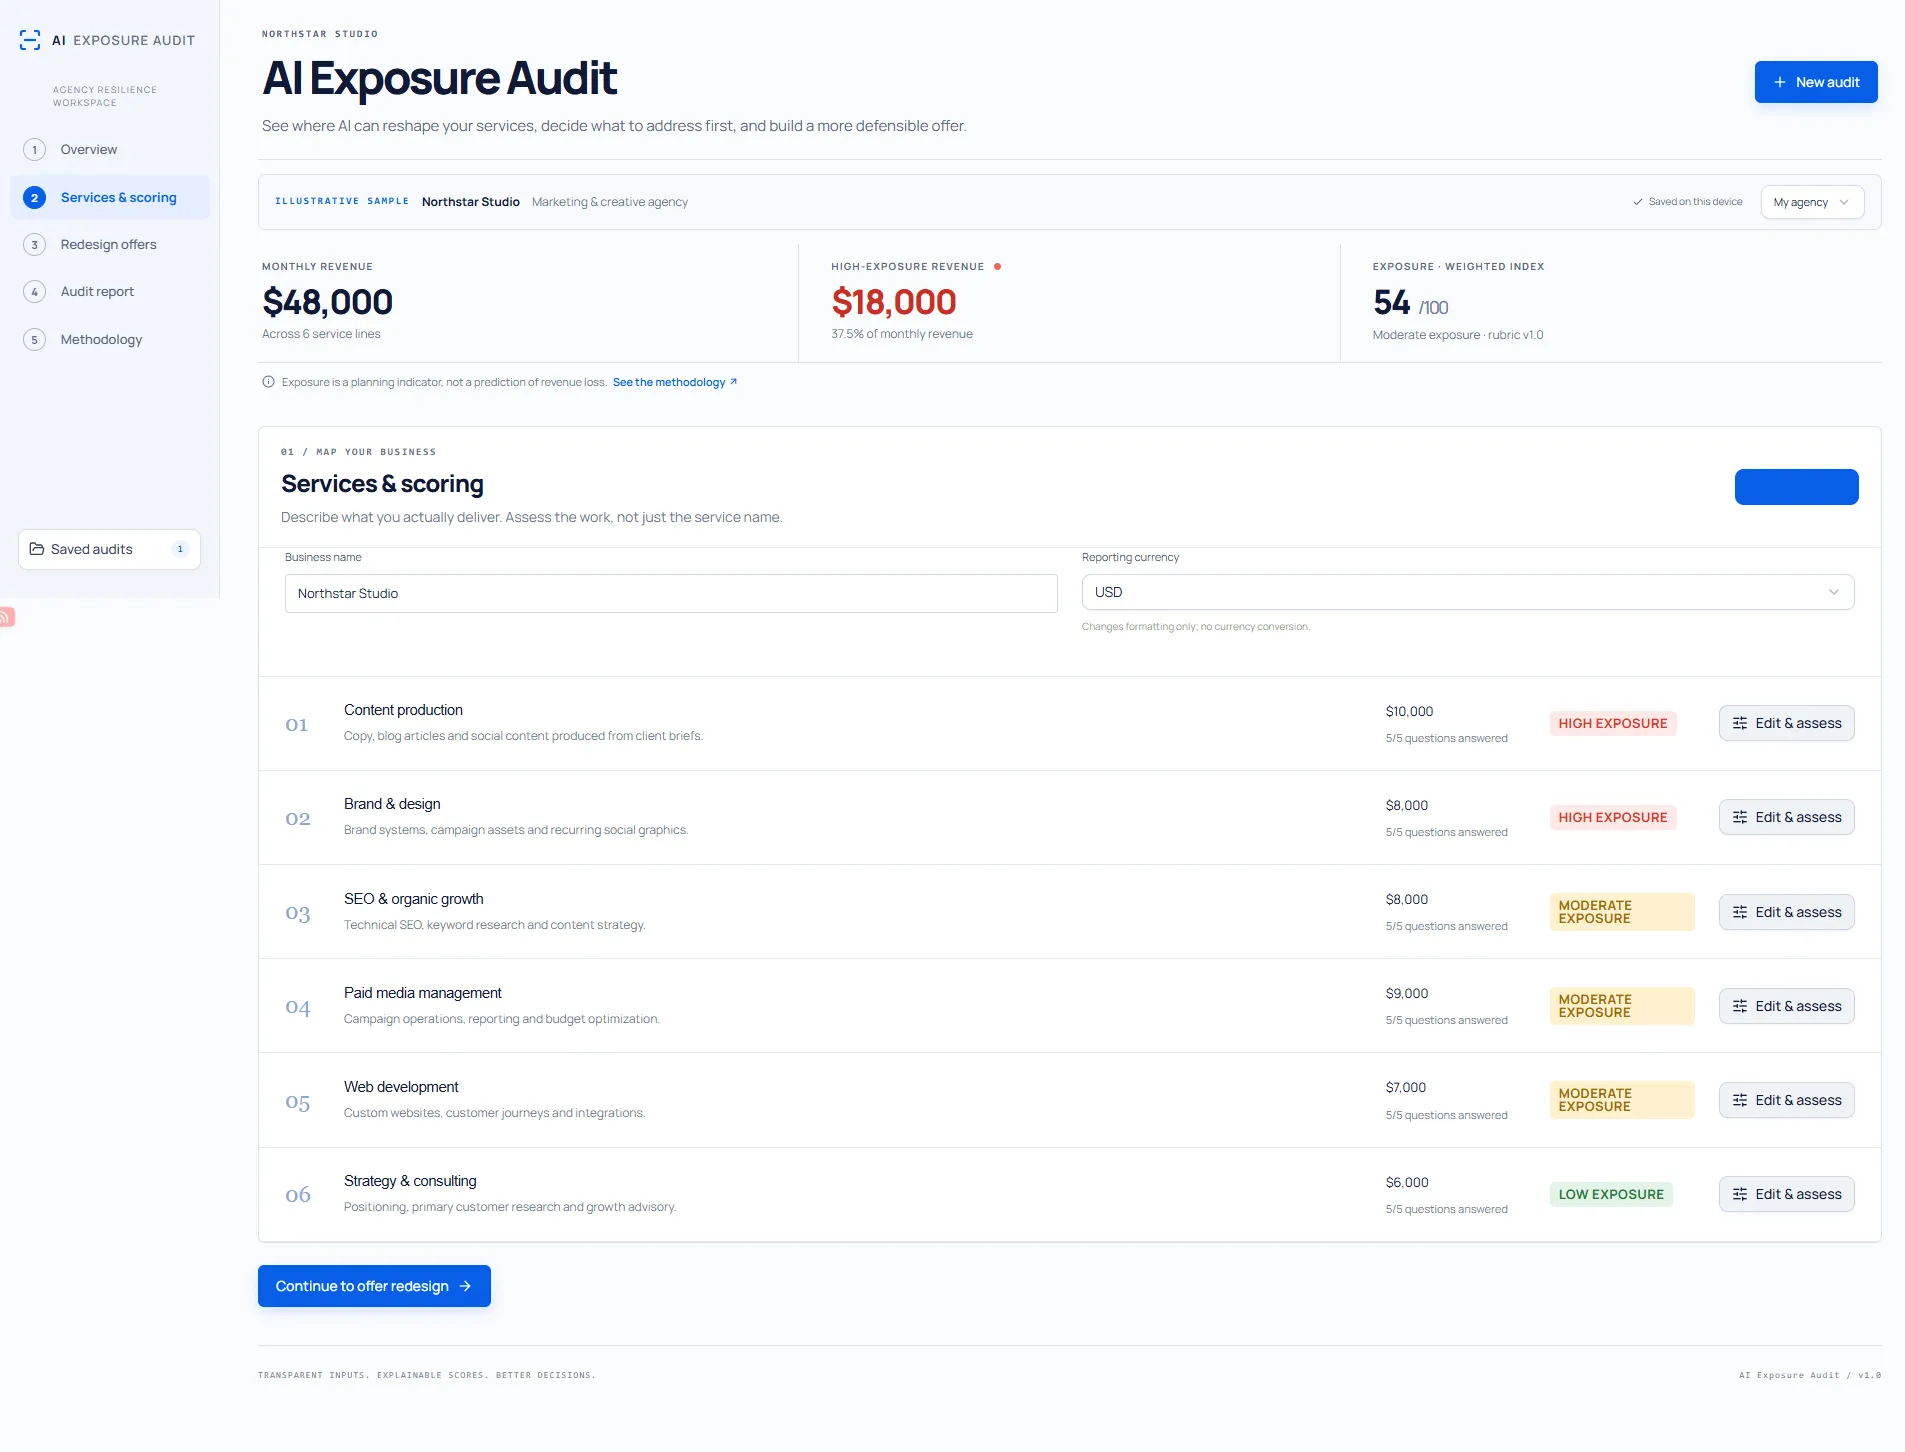
Task: Click the Saved audits count badge
Action: click(180, 549)
